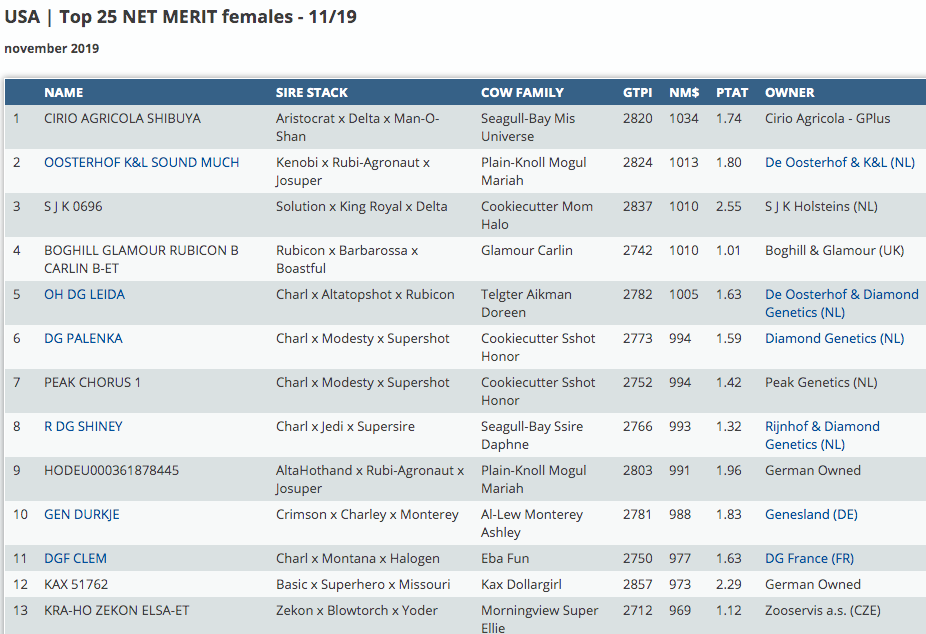Select the COW FAMILY column header
Screen dimensions: 926x634
522,92
